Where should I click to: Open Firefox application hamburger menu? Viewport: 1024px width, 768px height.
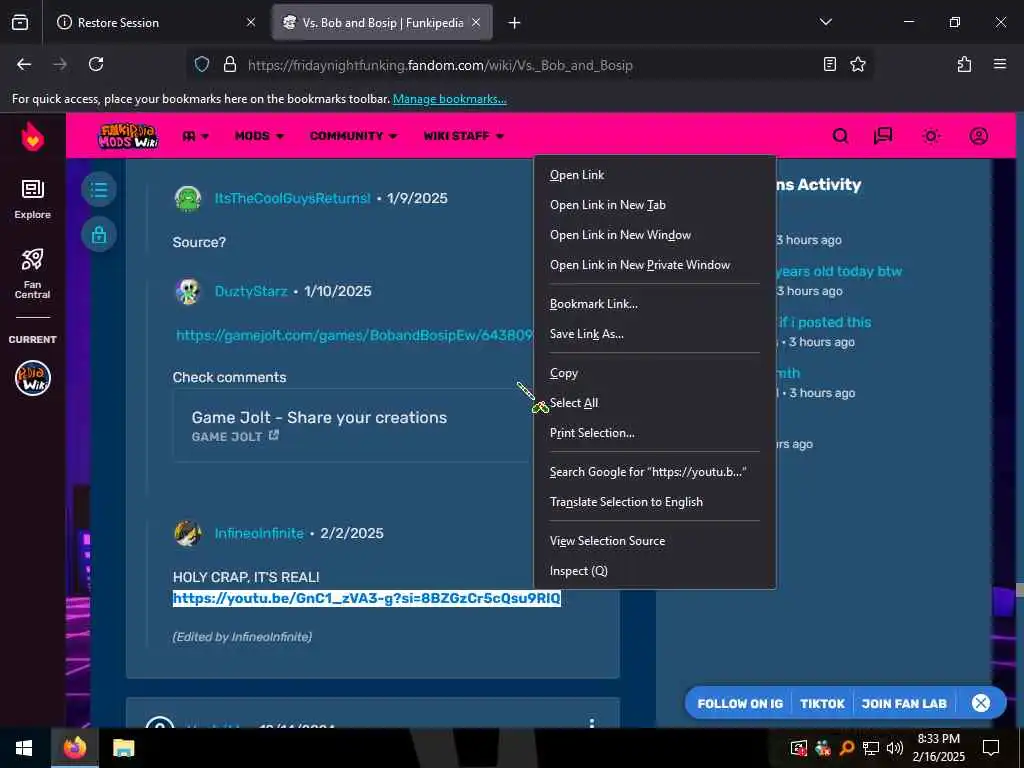[x=999, y=64]
